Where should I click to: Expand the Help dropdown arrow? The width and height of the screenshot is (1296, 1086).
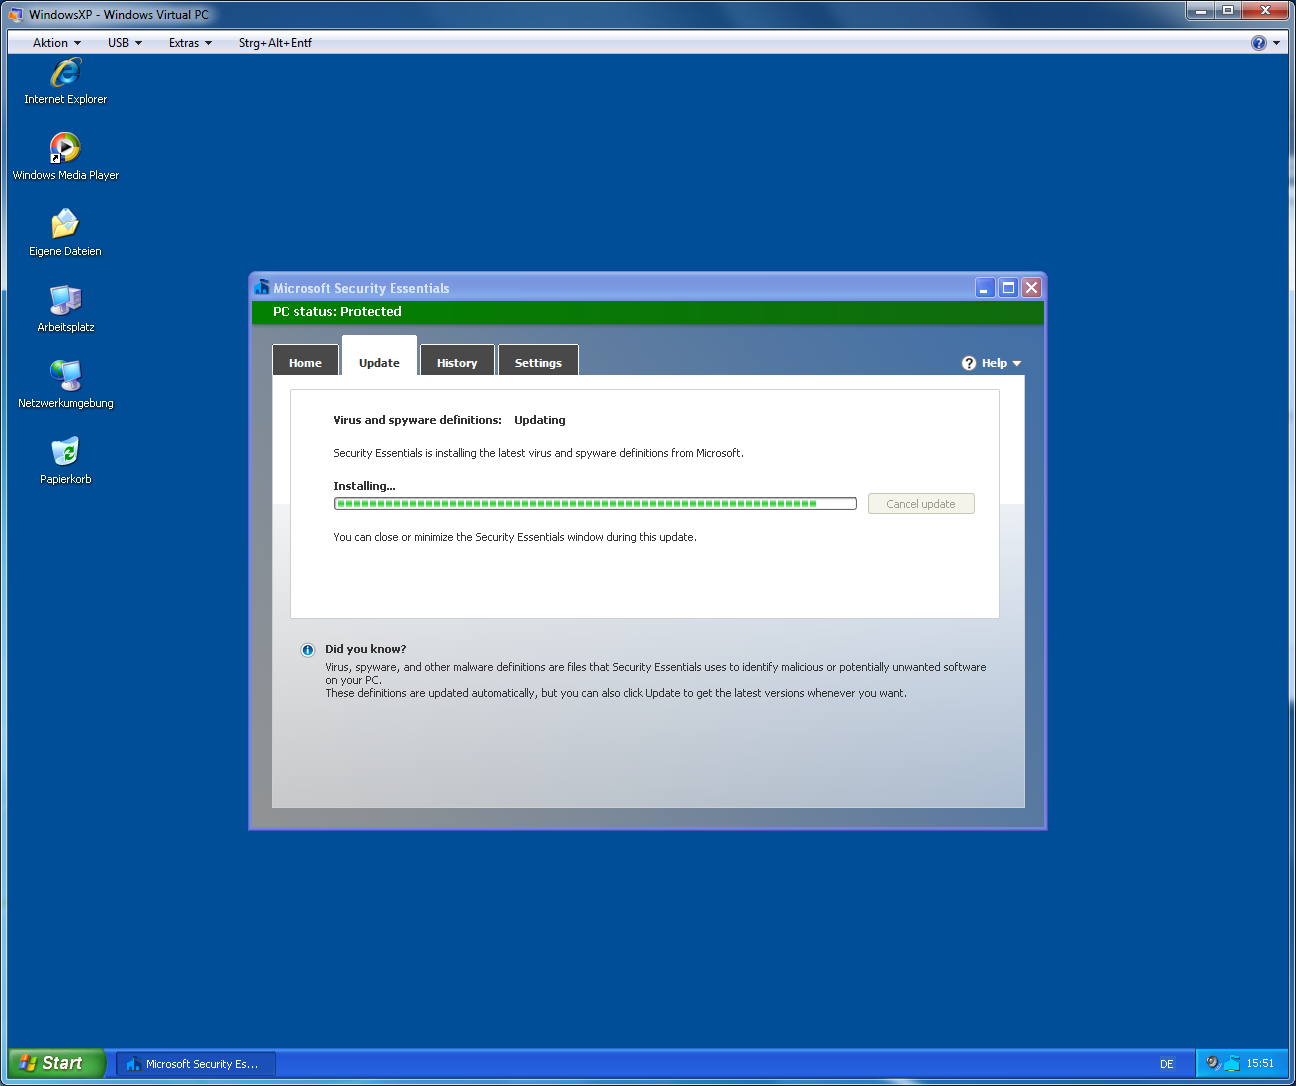(x=1017, y=364)
